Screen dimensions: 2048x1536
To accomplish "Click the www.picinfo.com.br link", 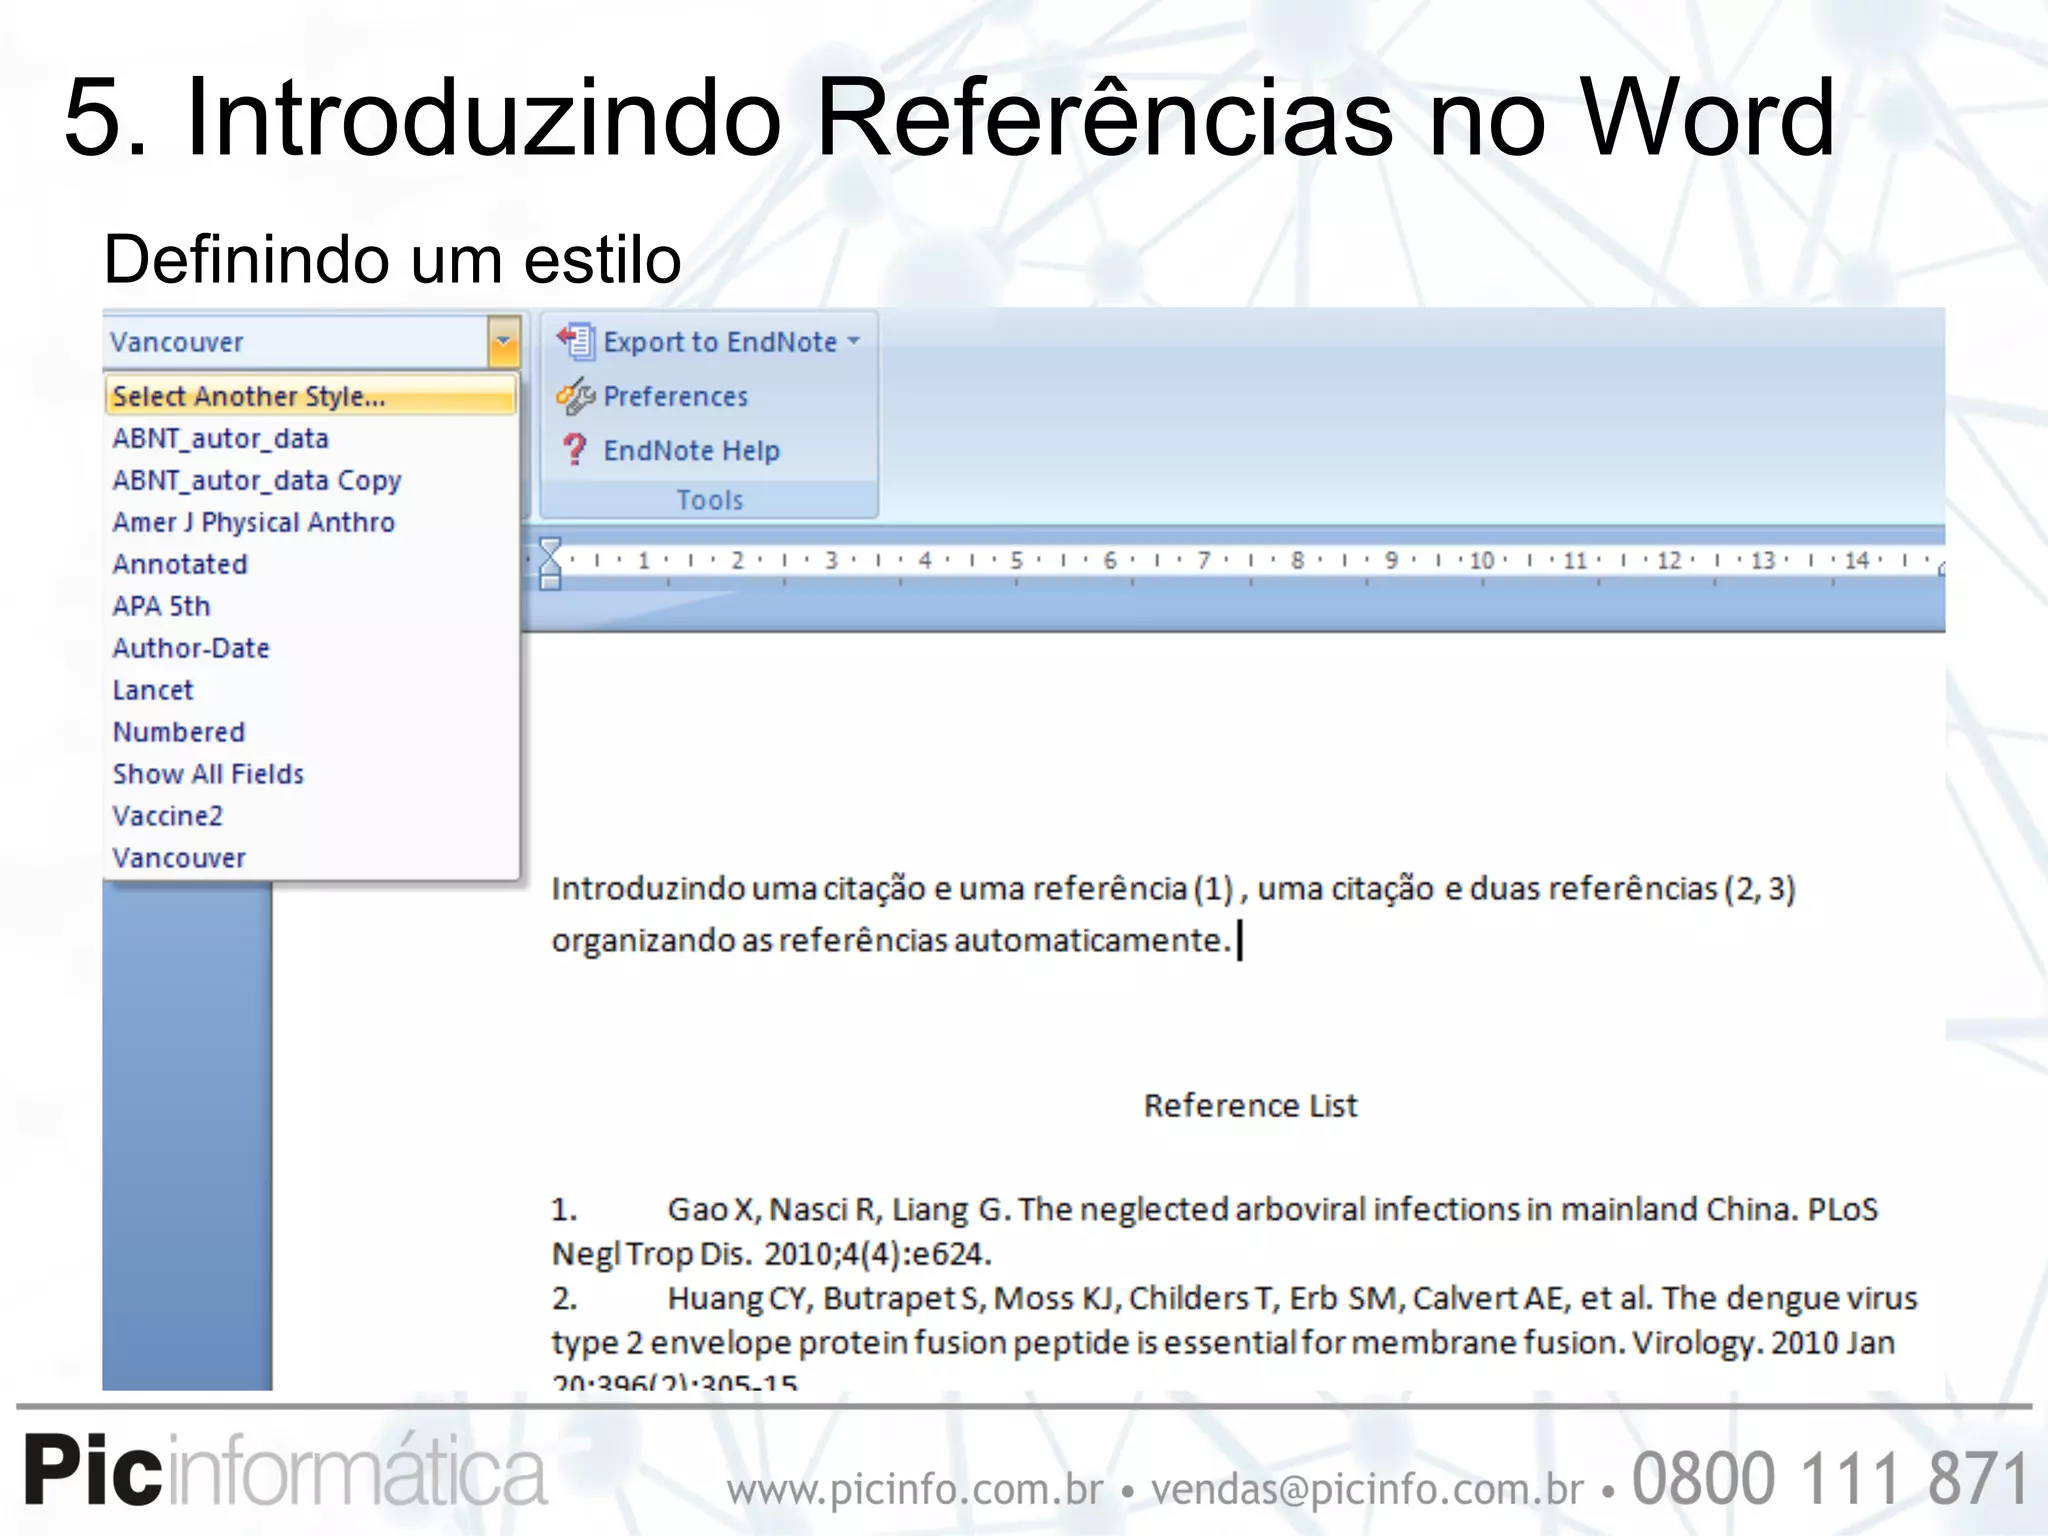I will click(x=915, y=1490).
